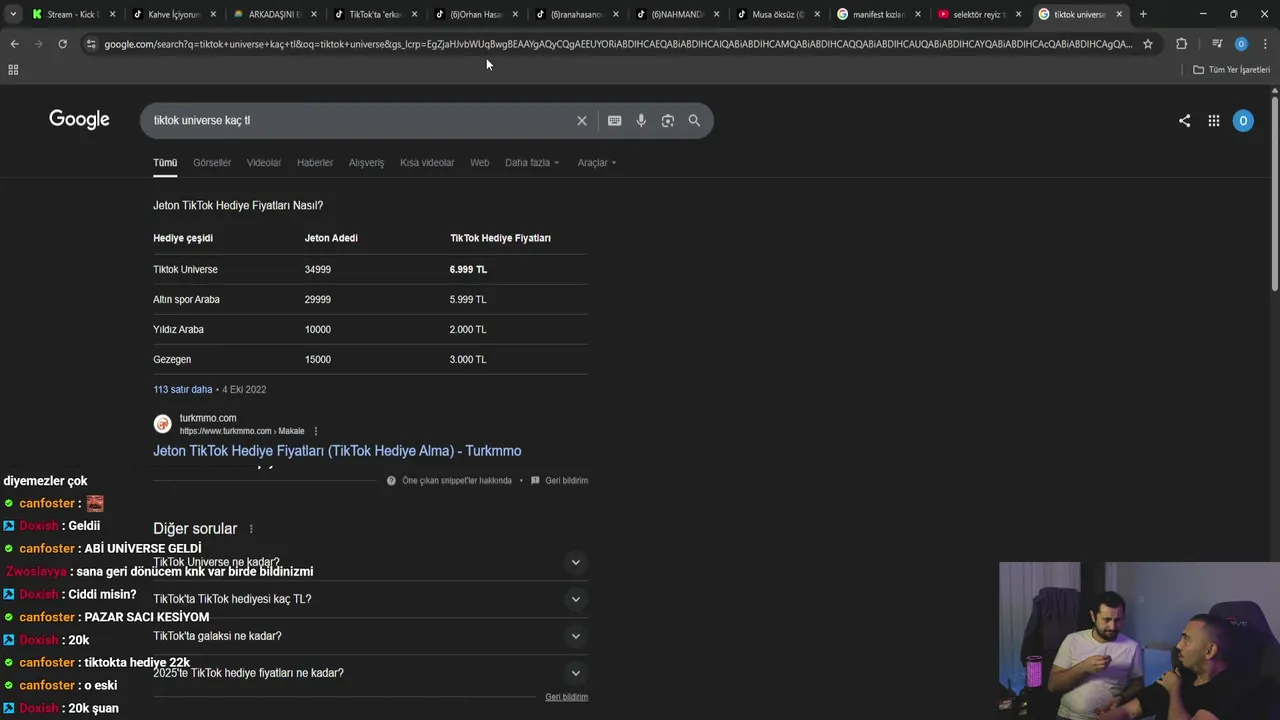Open the Chrome profile icon in toolbar
Screen dimensions: 1280x720
(x=1241, y=44)
